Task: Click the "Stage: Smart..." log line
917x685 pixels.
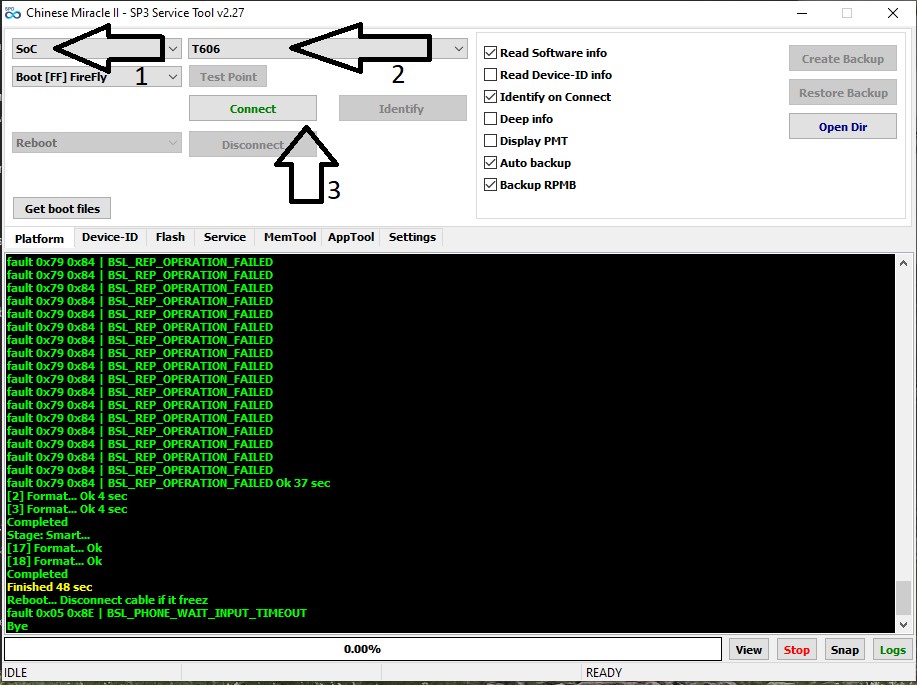Action: coord(49,535)
